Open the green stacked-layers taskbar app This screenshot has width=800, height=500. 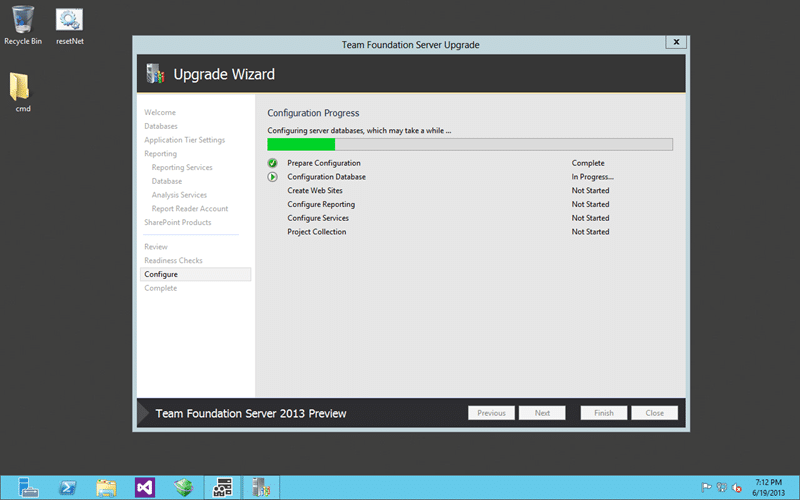[x=183, y=487]
